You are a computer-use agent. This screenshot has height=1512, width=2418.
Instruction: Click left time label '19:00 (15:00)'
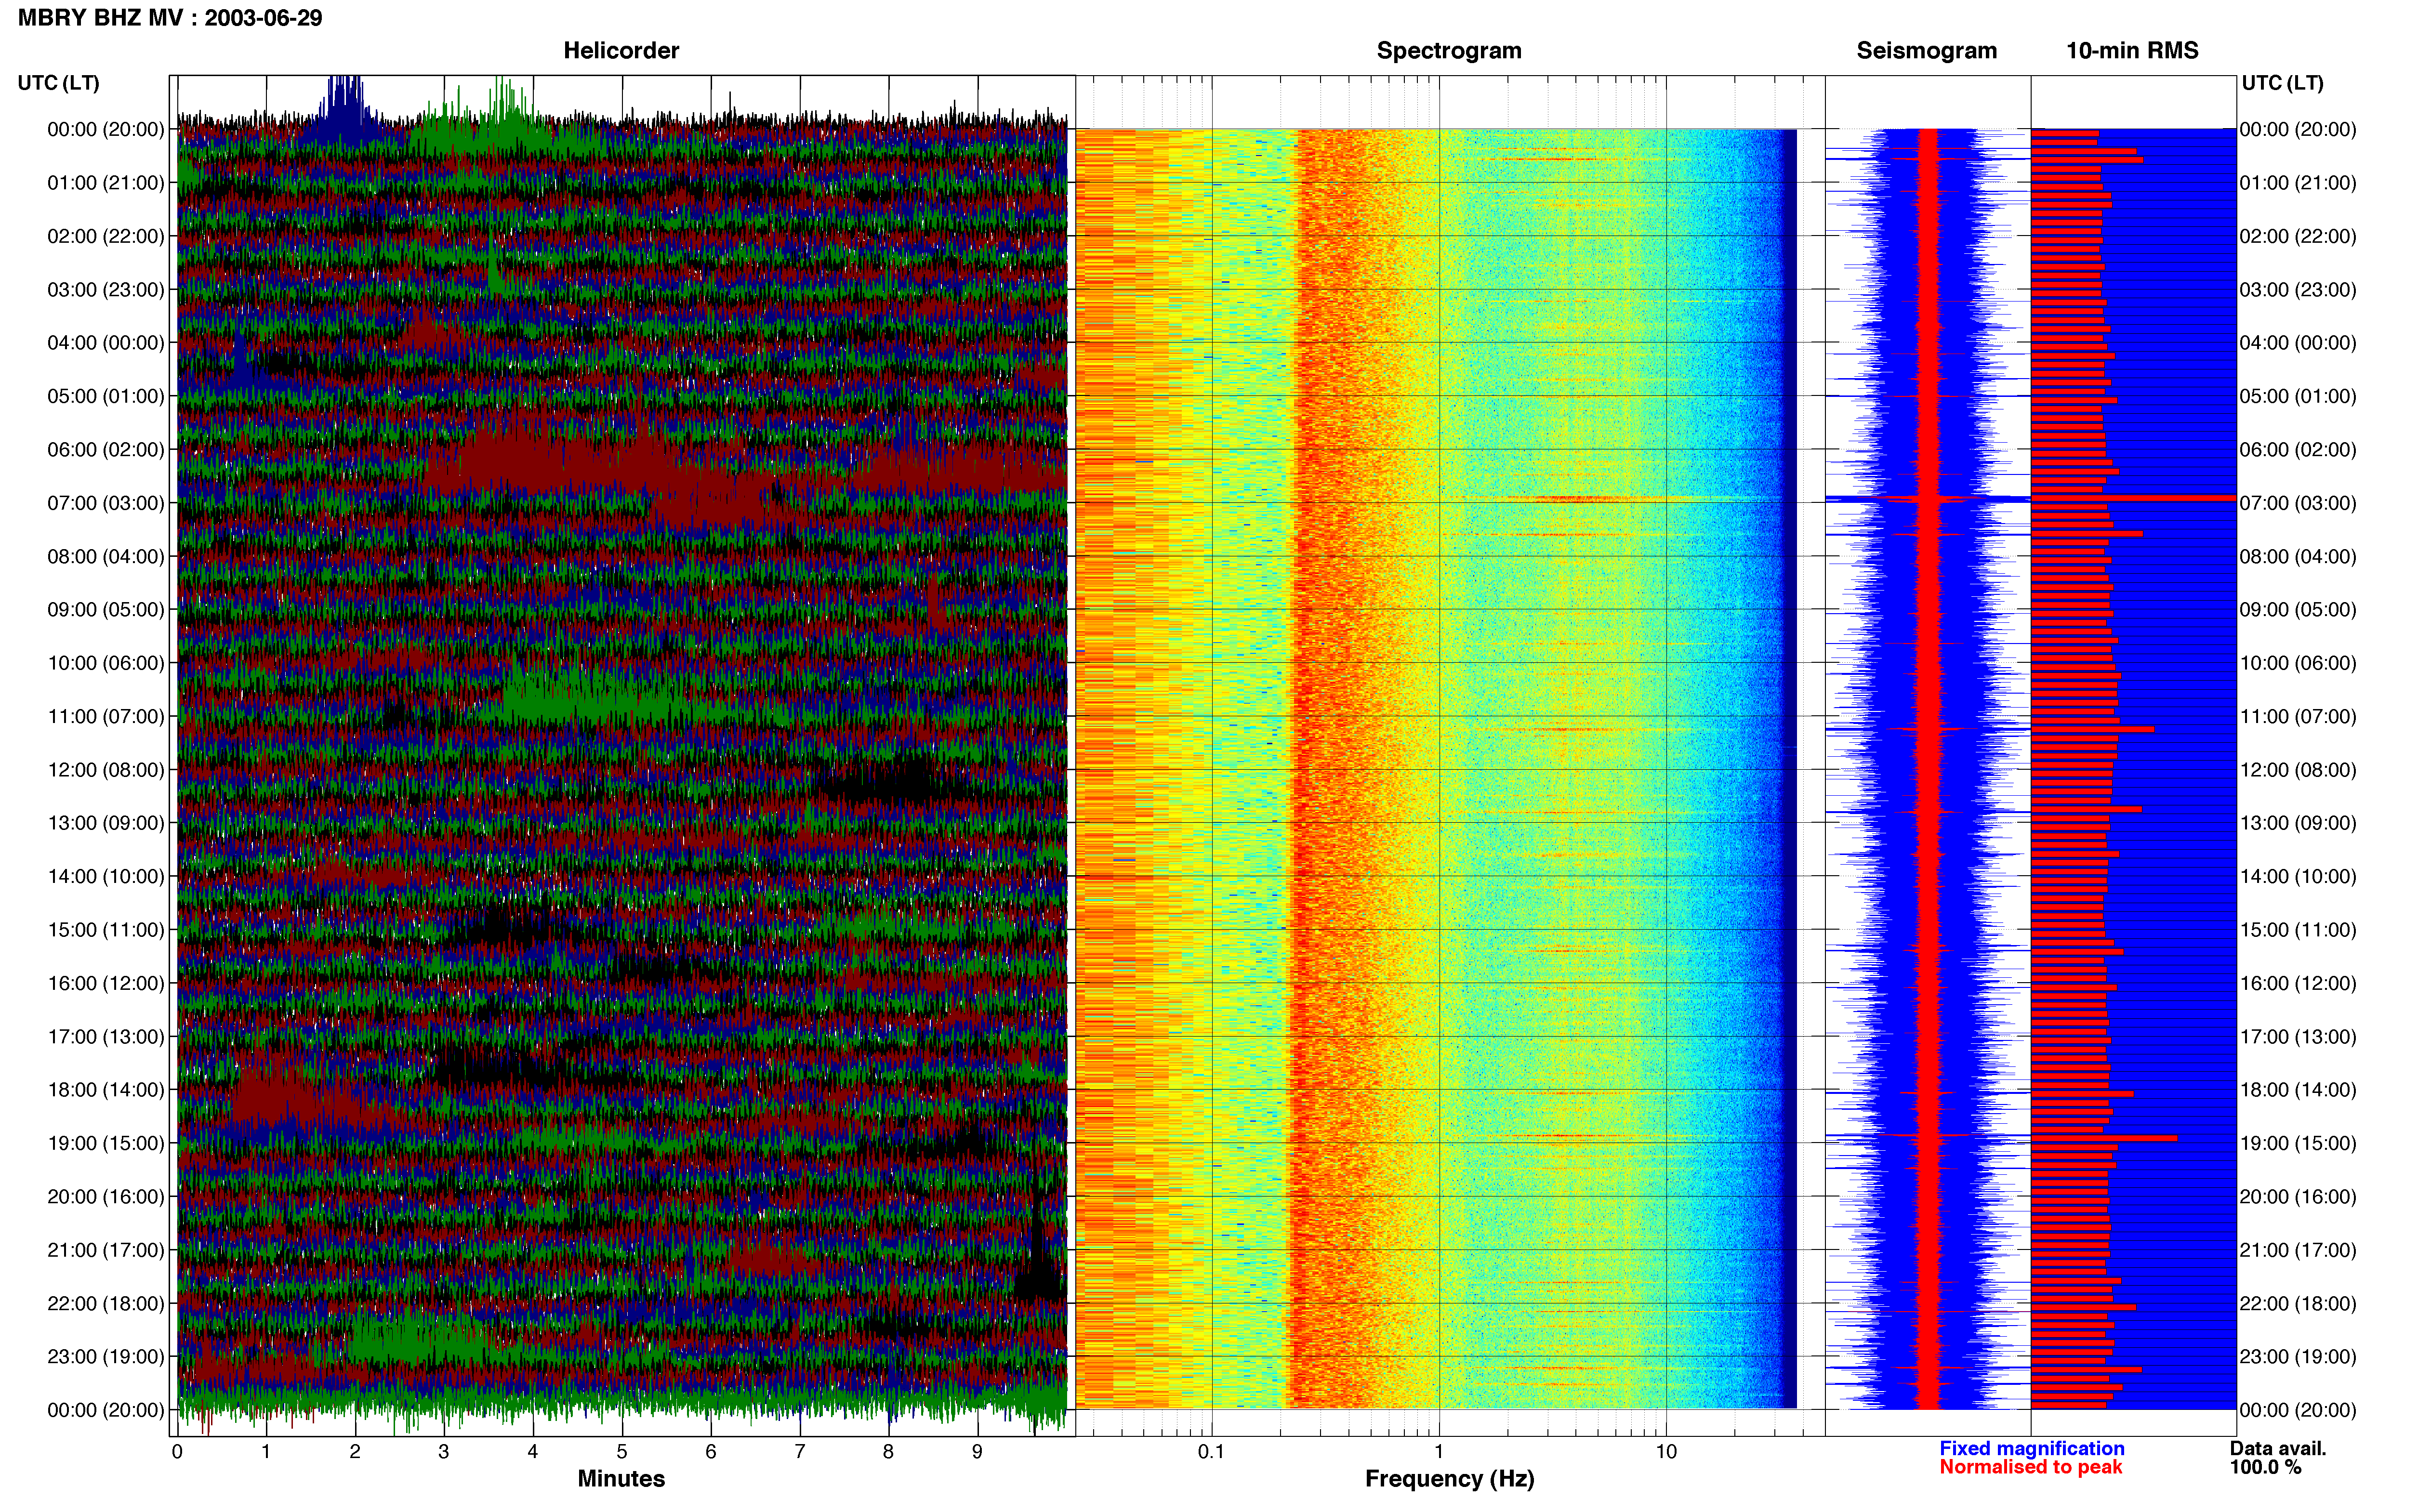[105, 1143]
